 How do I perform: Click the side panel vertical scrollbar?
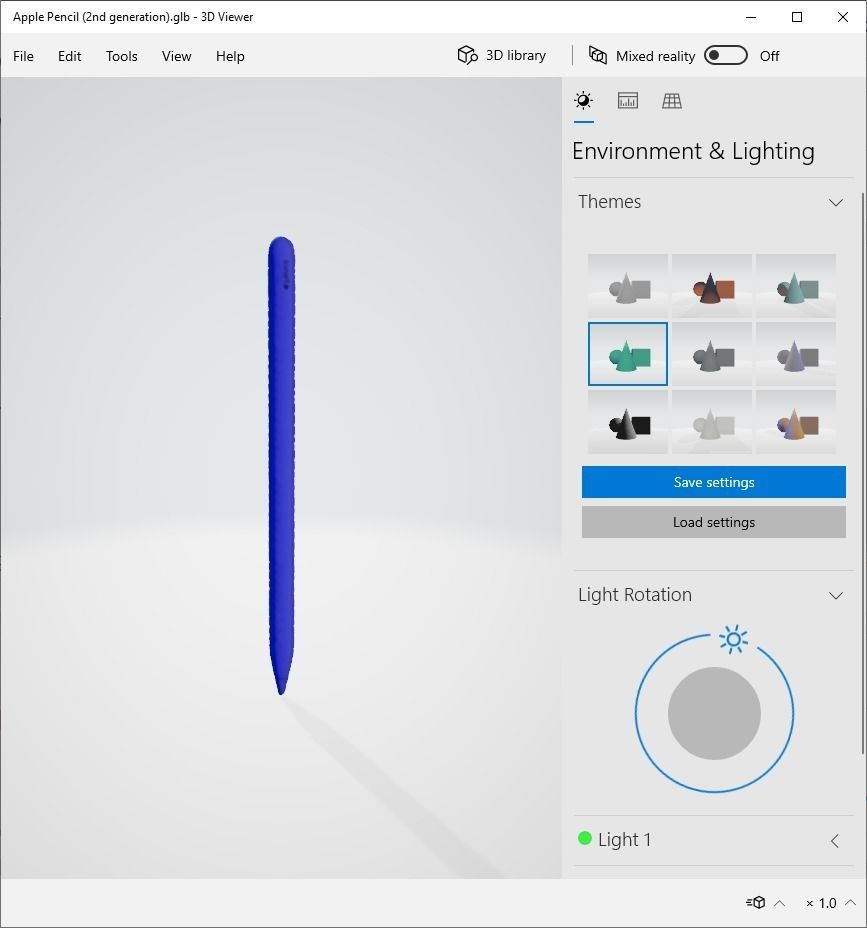tap(863, 473)
